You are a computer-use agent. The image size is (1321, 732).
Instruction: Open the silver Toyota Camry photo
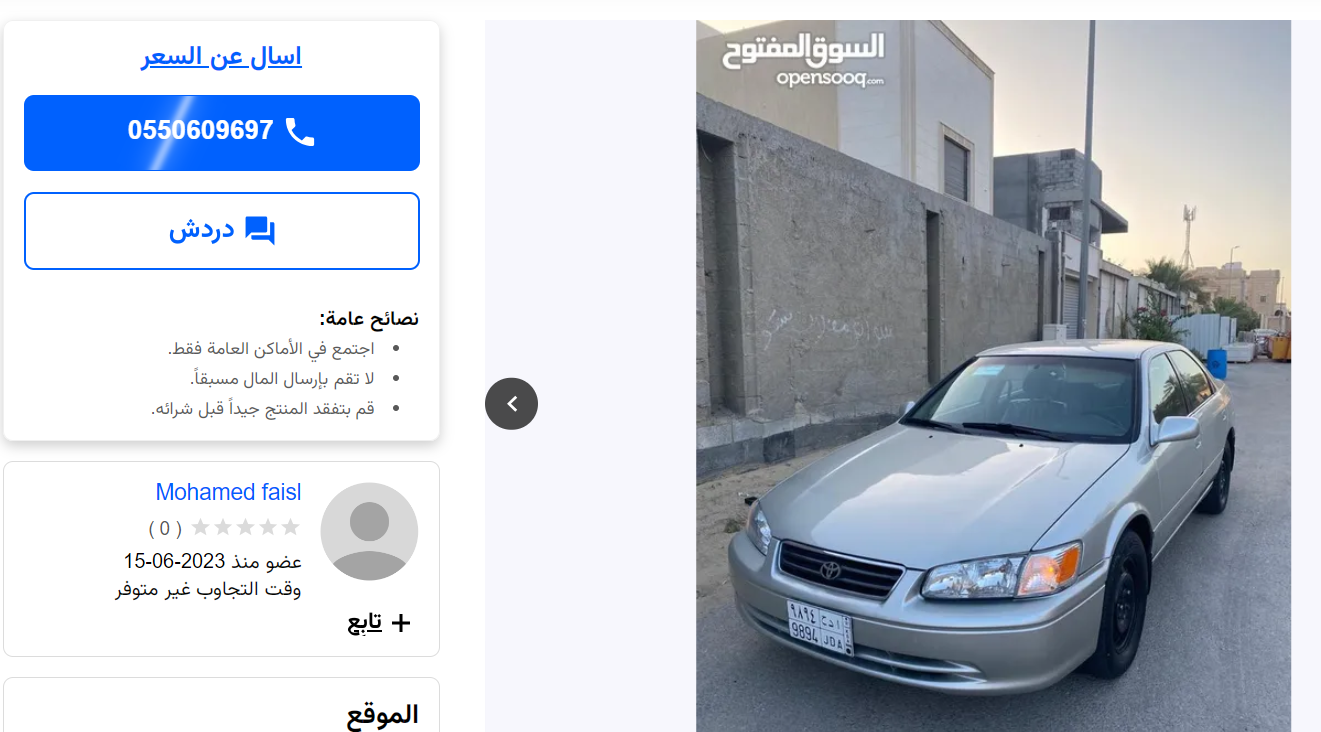(993, 376)
